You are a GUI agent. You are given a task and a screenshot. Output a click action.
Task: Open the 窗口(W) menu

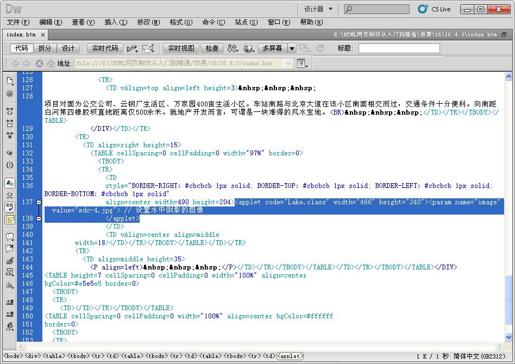pos(279,22)
